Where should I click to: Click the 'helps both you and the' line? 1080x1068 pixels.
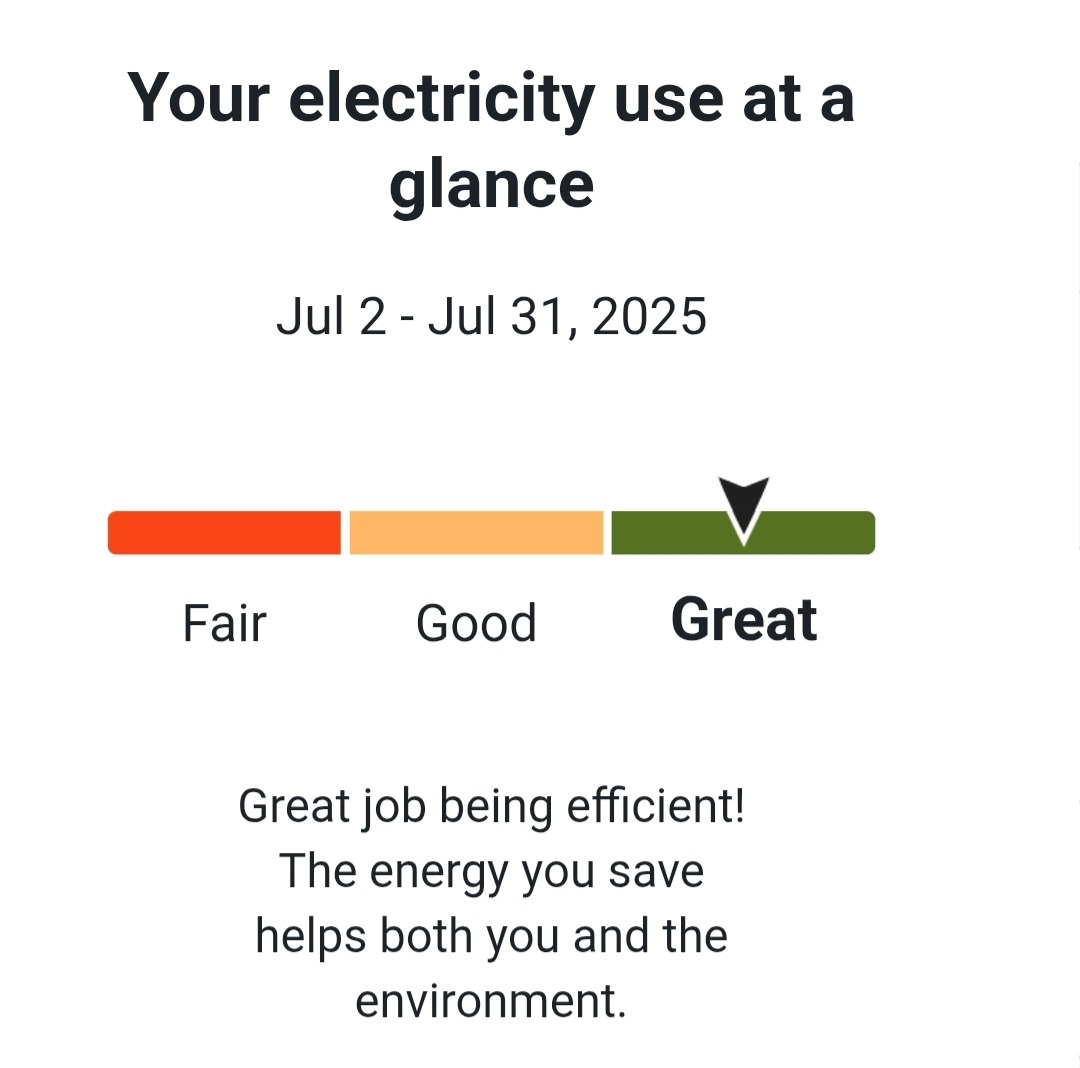491,936
